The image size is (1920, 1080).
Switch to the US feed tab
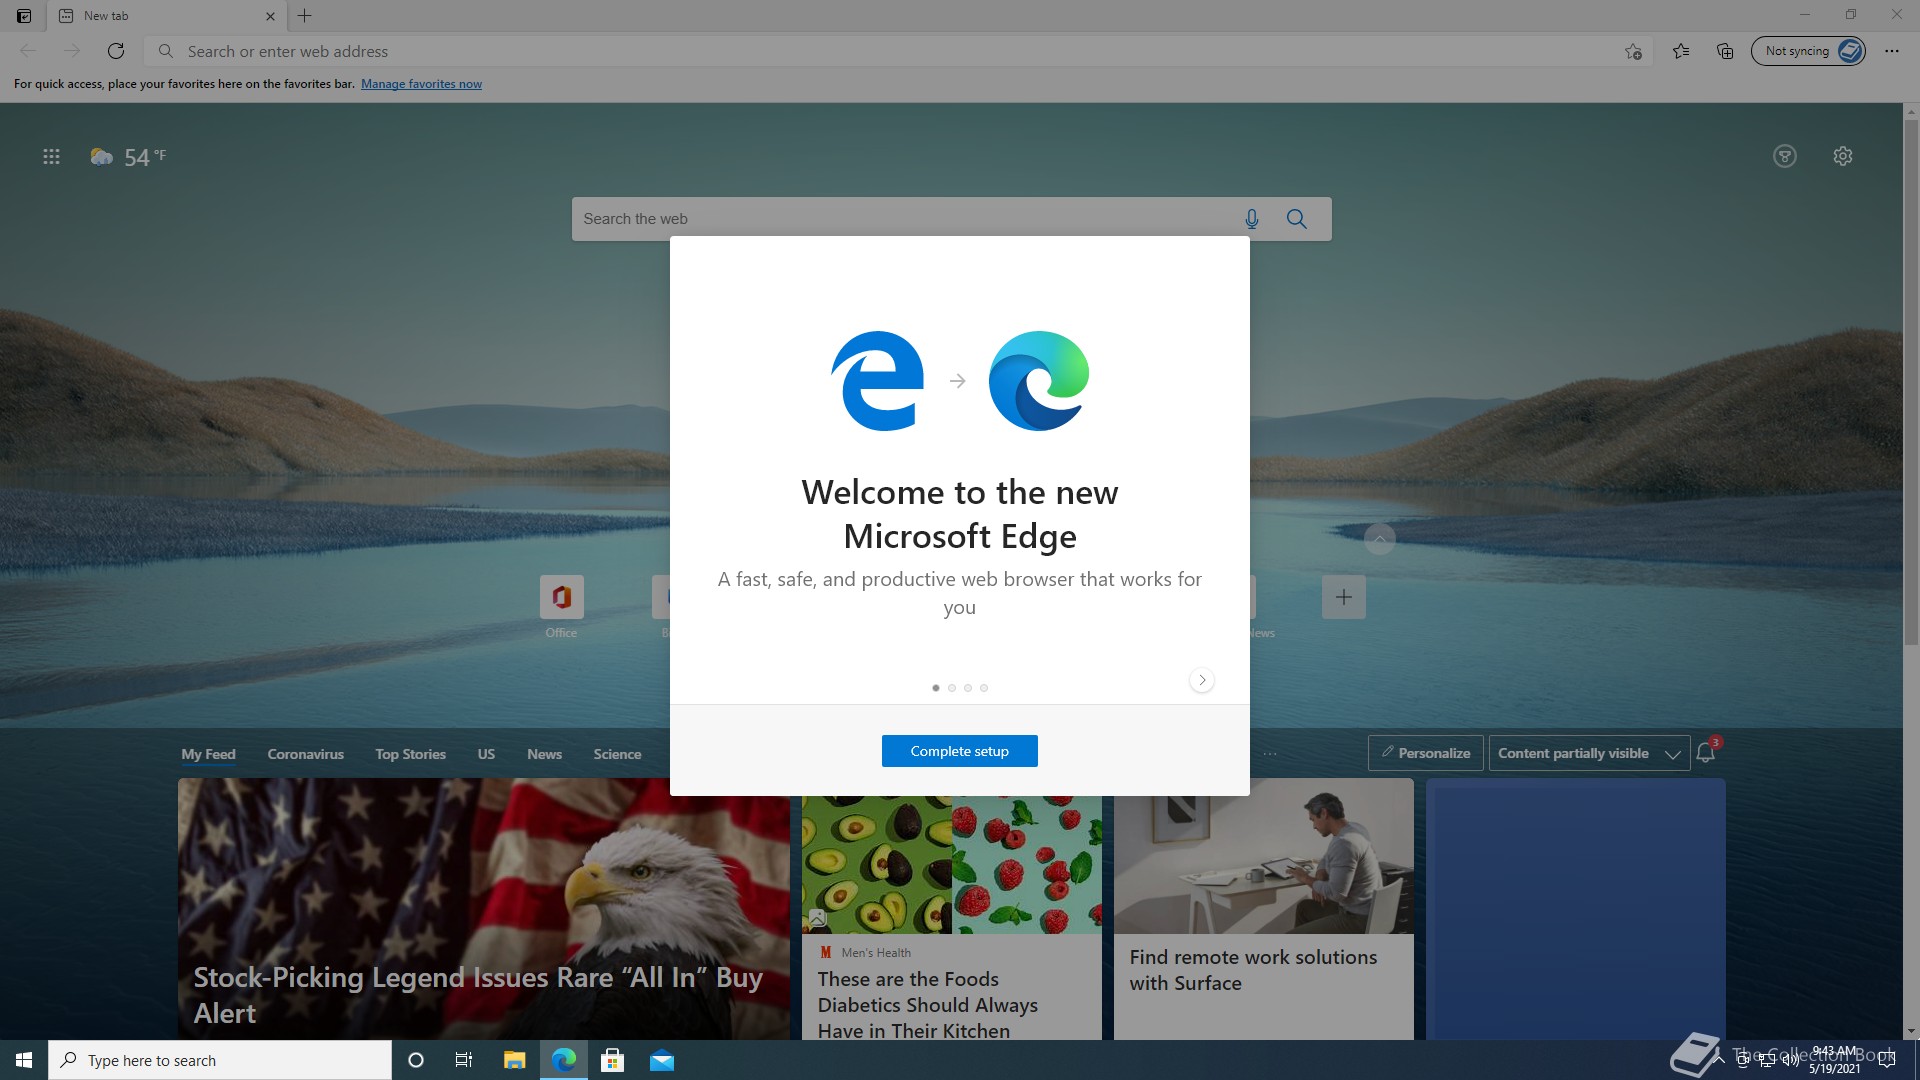pos(486,754)
